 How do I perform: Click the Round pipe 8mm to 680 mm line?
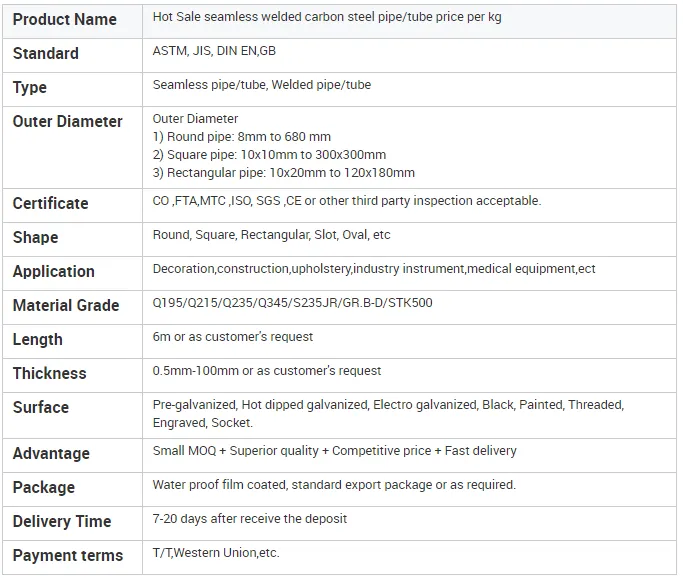(241, 137)
